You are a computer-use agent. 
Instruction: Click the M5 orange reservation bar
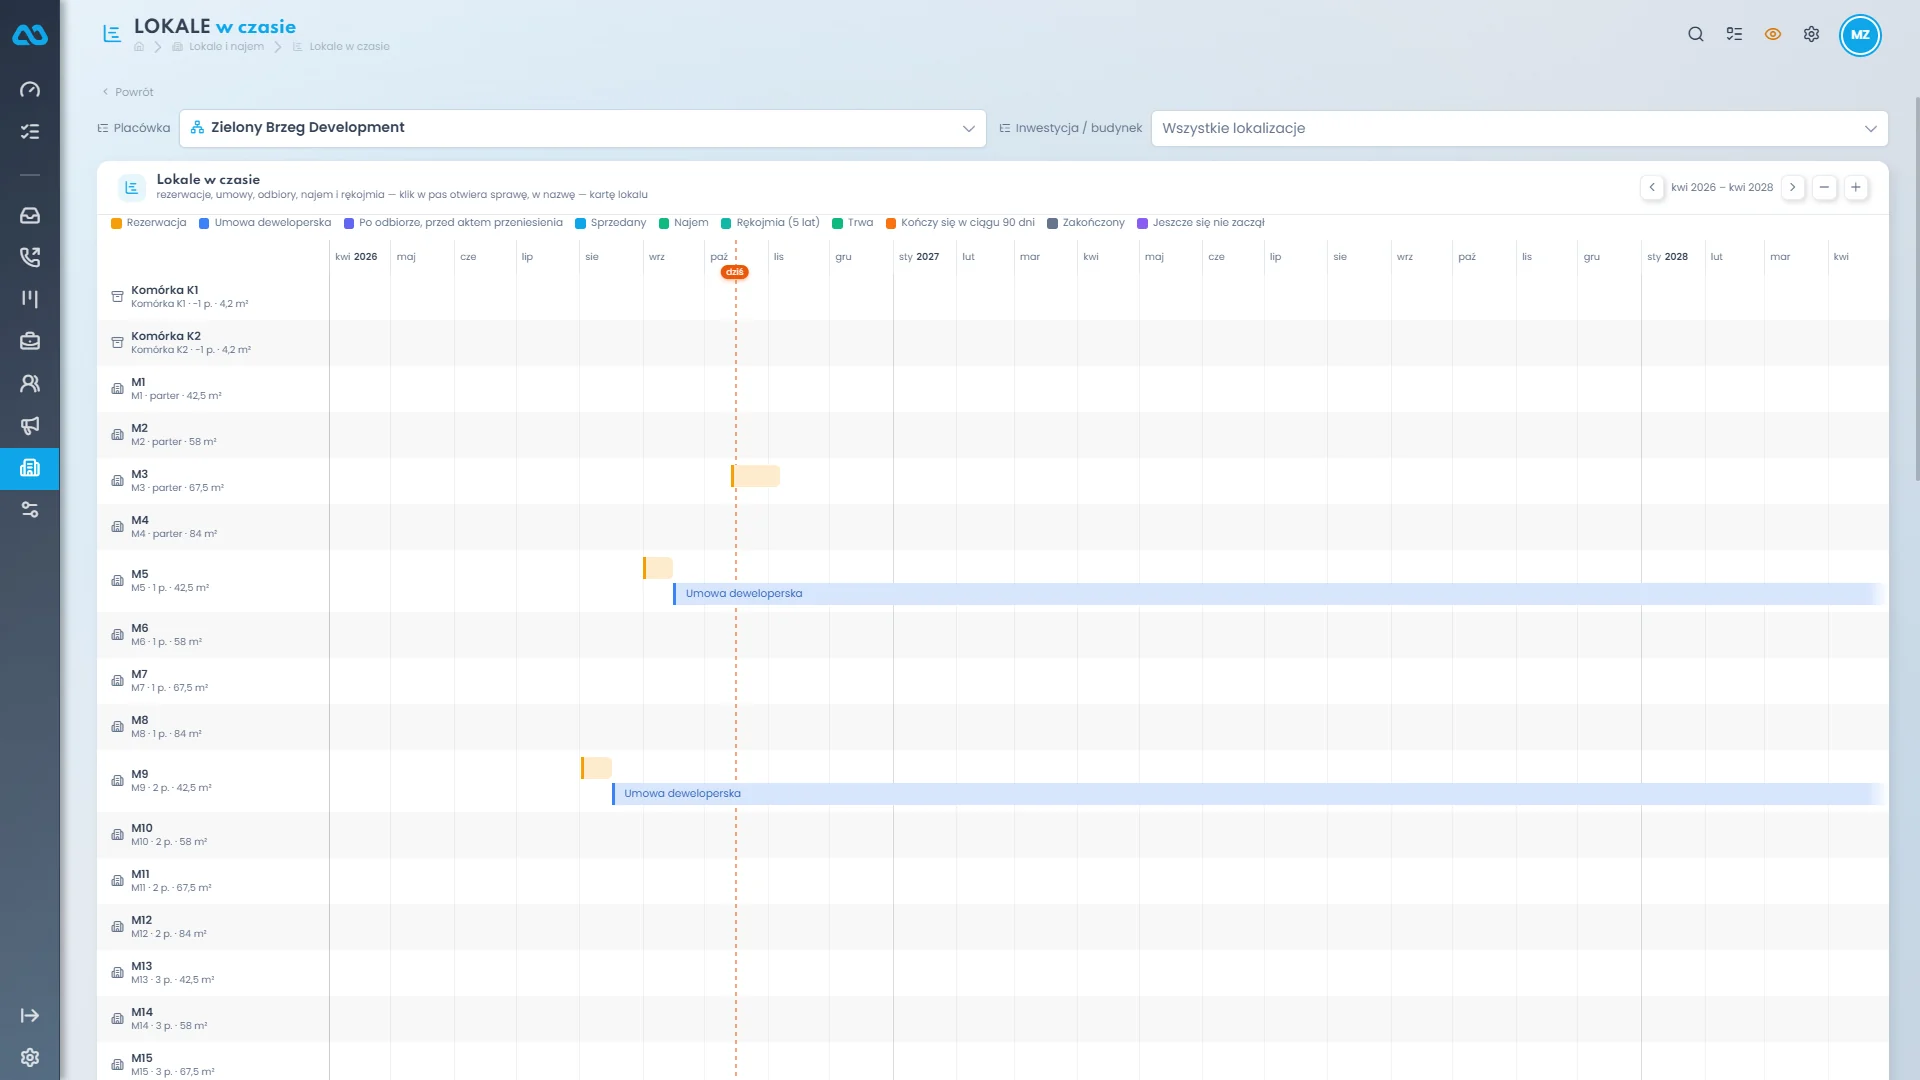pyautogui.click(x=658, y=568)
